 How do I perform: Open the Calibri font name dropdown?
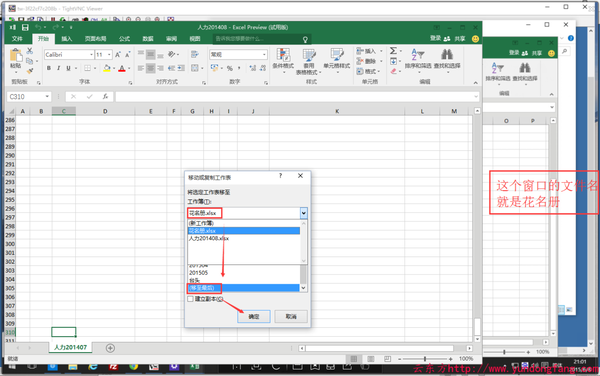pyautogui.click(x=91, y=55)
